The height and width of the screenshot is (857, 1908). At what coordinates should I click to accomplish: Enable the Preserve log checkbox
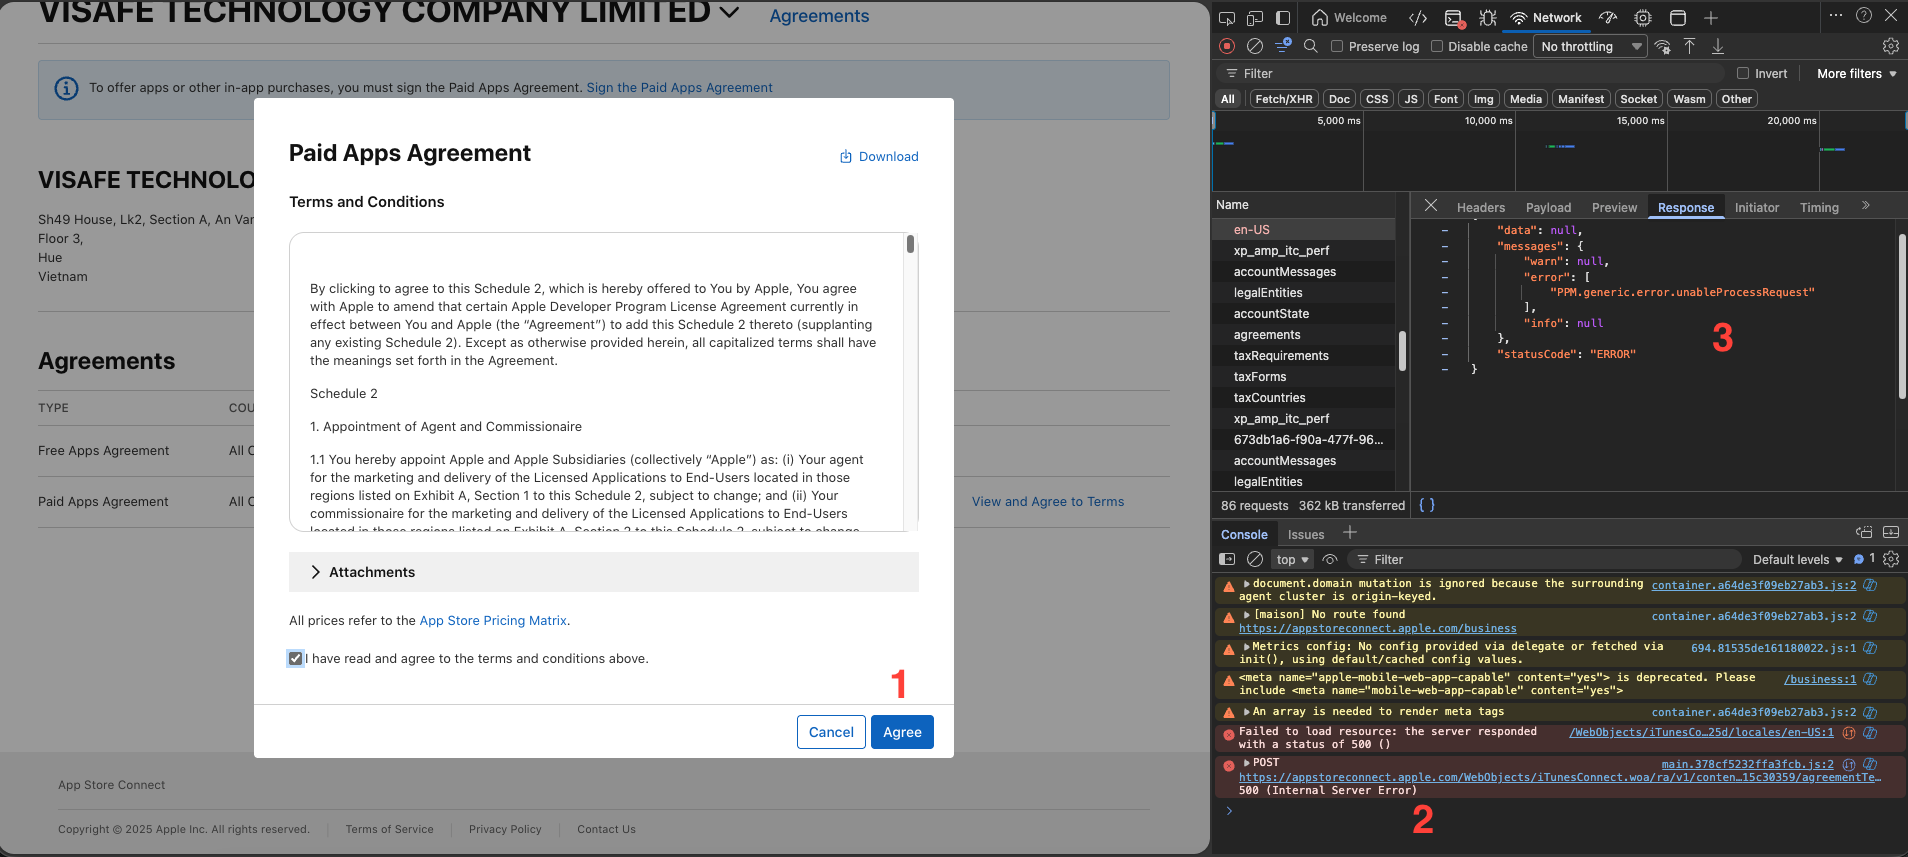(1337, 46)
